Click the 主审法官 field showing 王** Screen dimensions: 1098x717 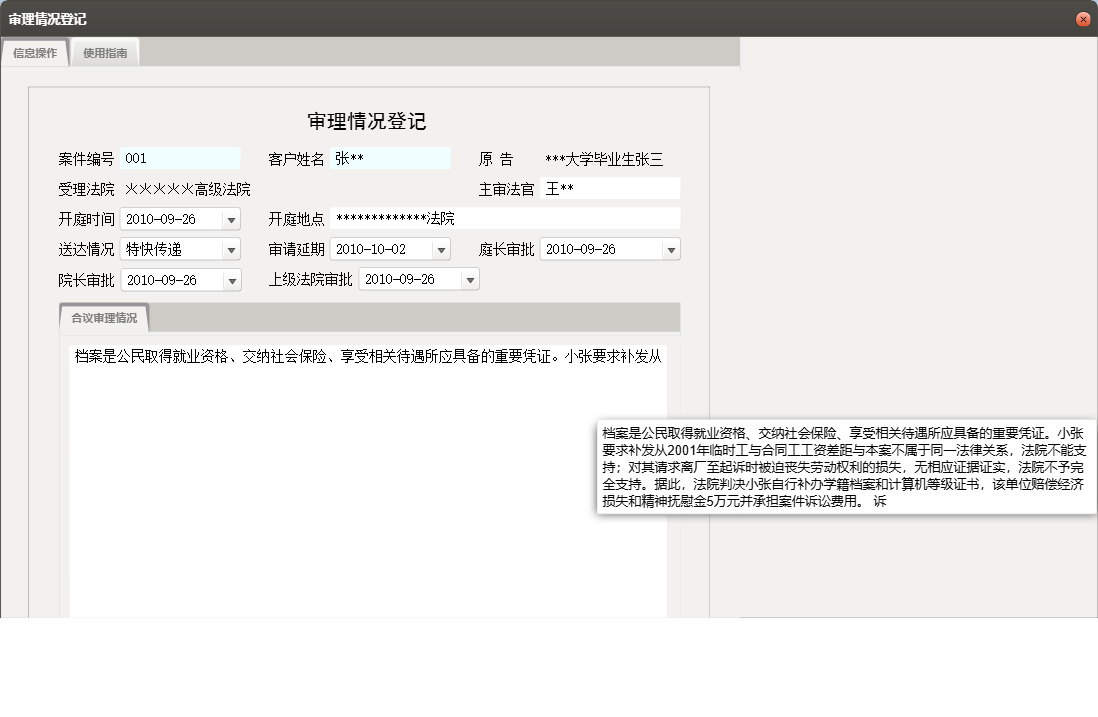(610, 188)
